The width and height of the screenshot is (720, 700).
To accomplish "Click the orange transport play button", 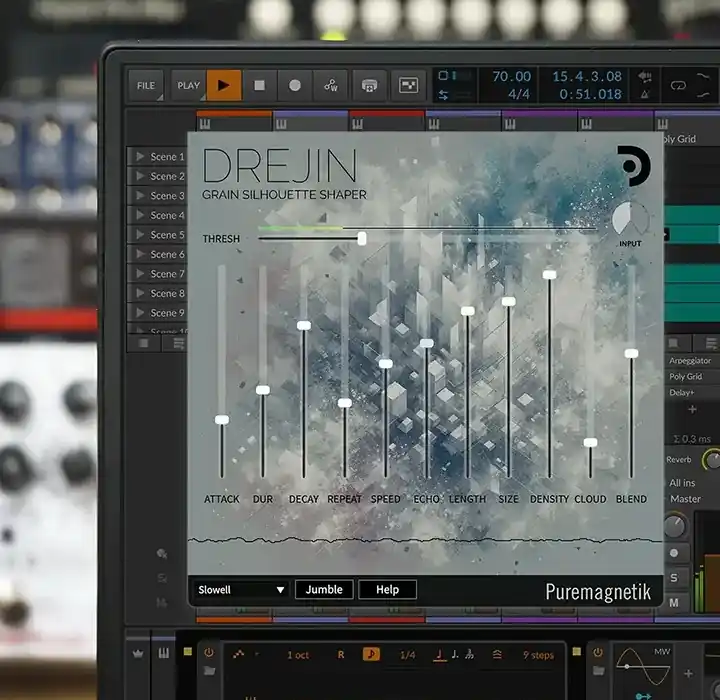I will click(x=224, y=85).
